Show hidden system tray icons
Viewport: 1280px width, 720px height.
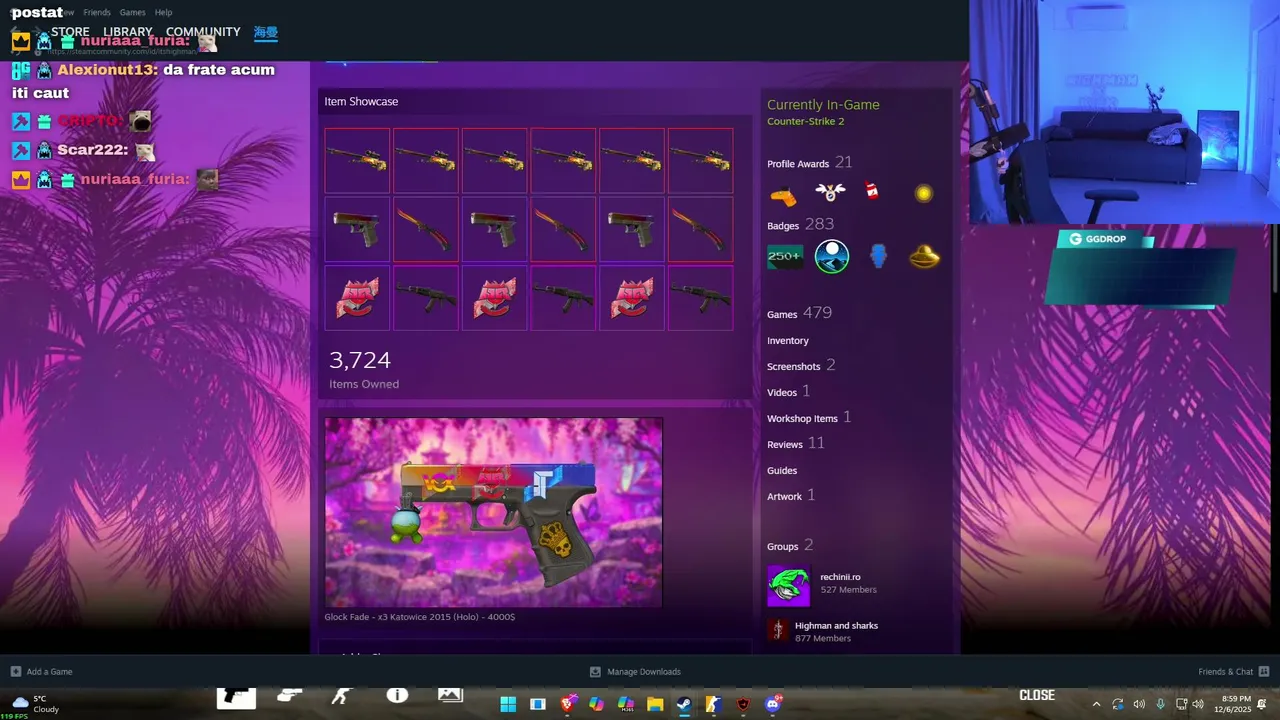click(x=1096, y=704)
